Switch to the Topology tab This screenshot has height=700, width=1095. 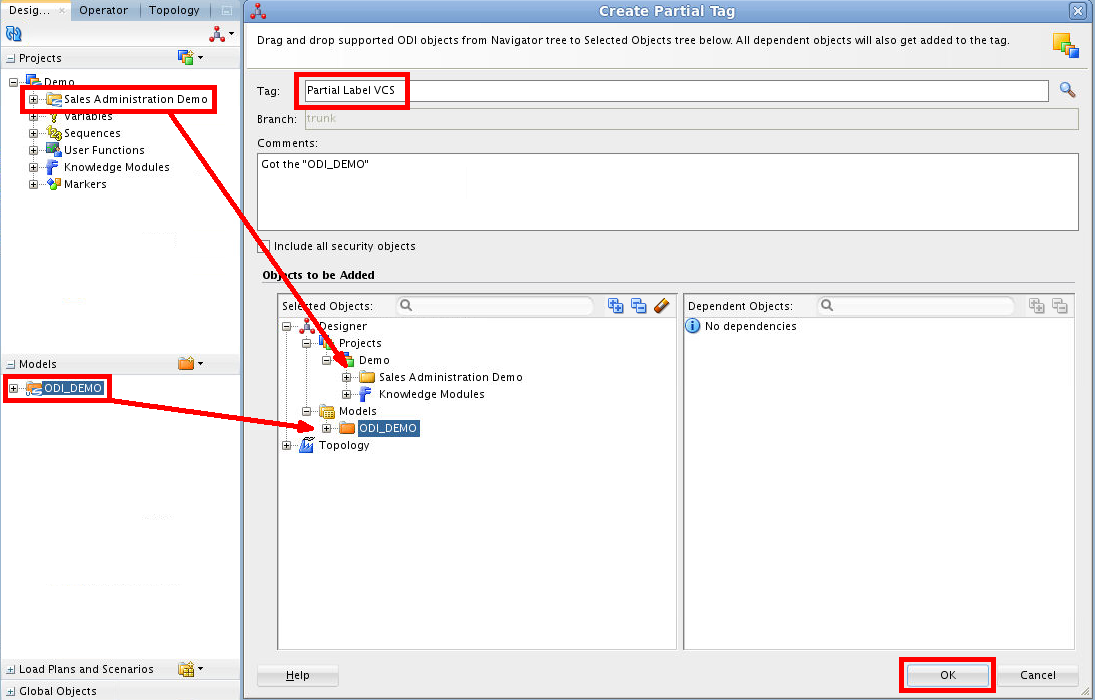pyautogui.click(x=174, y=10)
